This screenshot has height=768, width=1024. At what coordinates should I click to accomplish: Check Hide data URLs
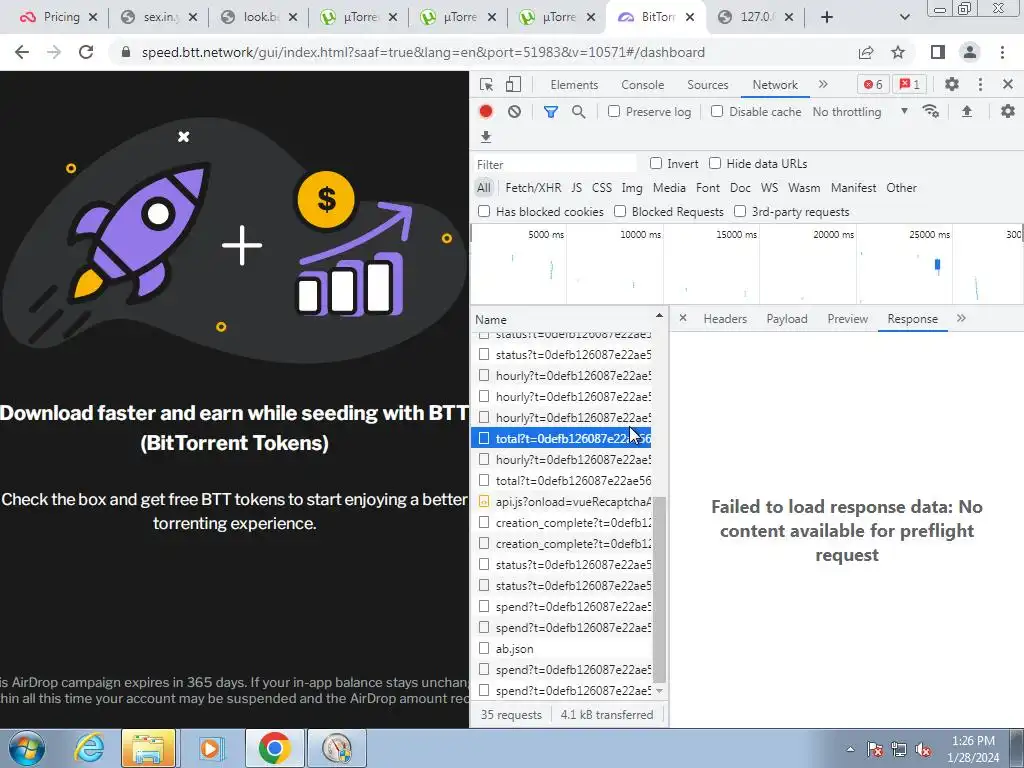(715, 163)
